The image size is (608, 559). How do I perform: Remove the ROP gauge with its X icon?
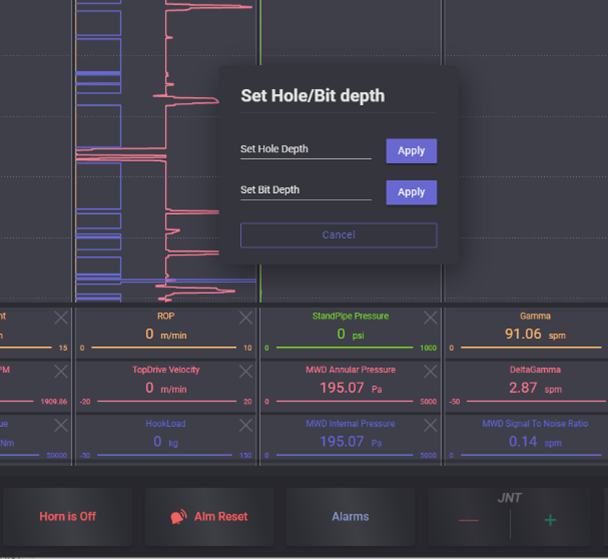click(246, 318)
